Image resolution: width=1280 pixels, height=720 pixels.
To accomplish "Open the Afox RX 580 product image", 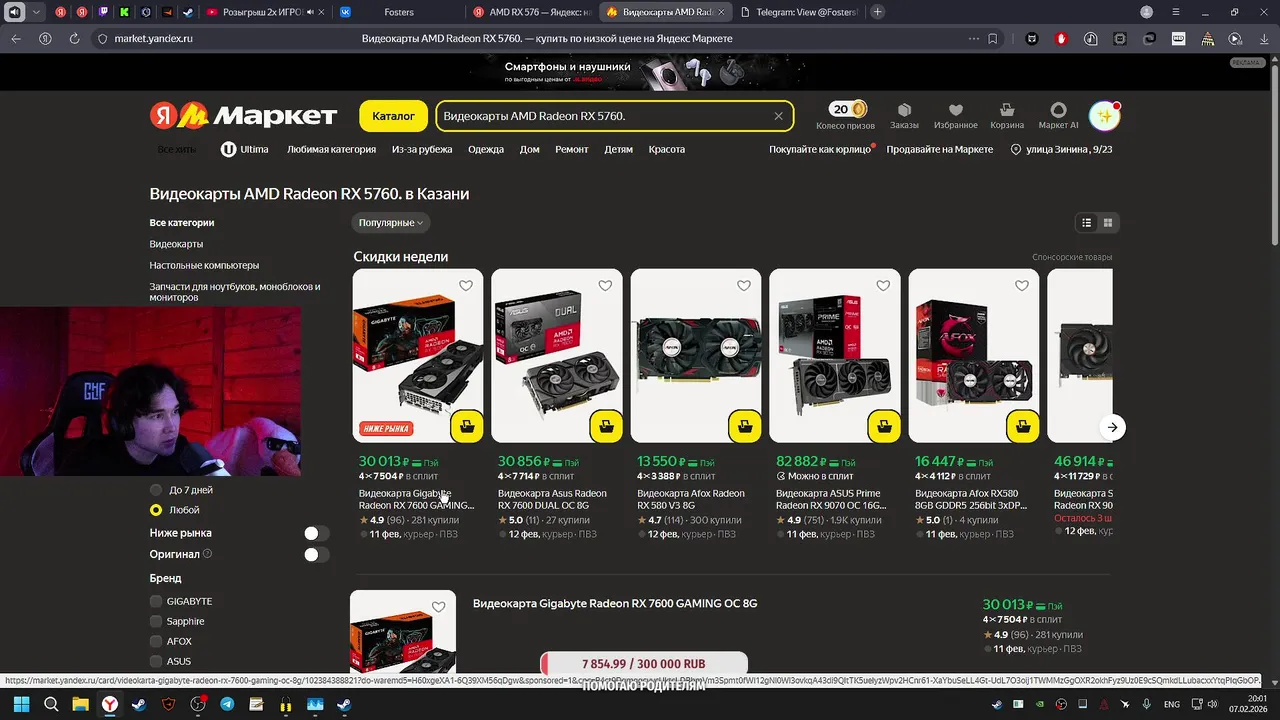I will (696, 355).
